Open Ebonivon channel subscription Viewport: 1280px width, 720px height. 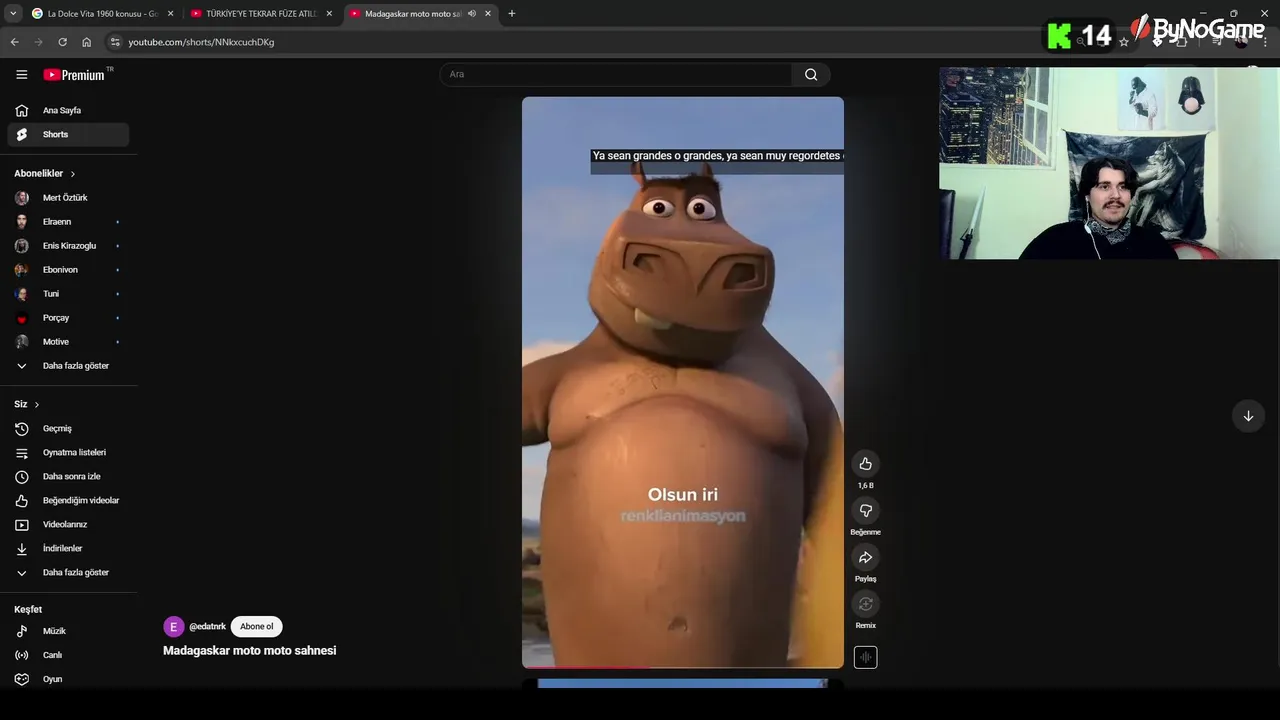68,270
